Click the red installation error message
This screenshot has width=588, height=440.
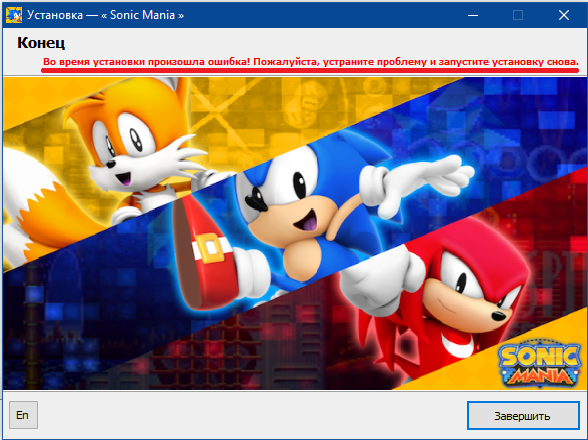310,62
